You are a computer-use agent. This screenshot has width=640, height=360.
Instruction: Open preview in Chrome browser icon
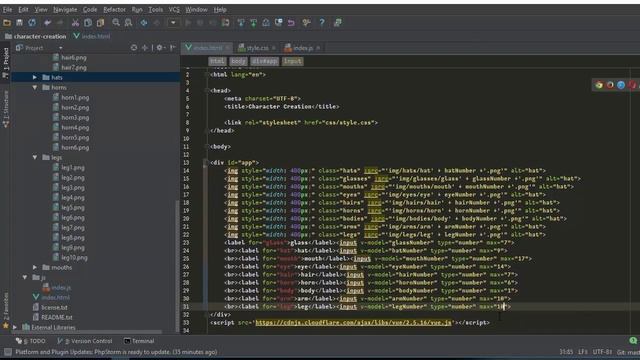[x=599, y=85]
